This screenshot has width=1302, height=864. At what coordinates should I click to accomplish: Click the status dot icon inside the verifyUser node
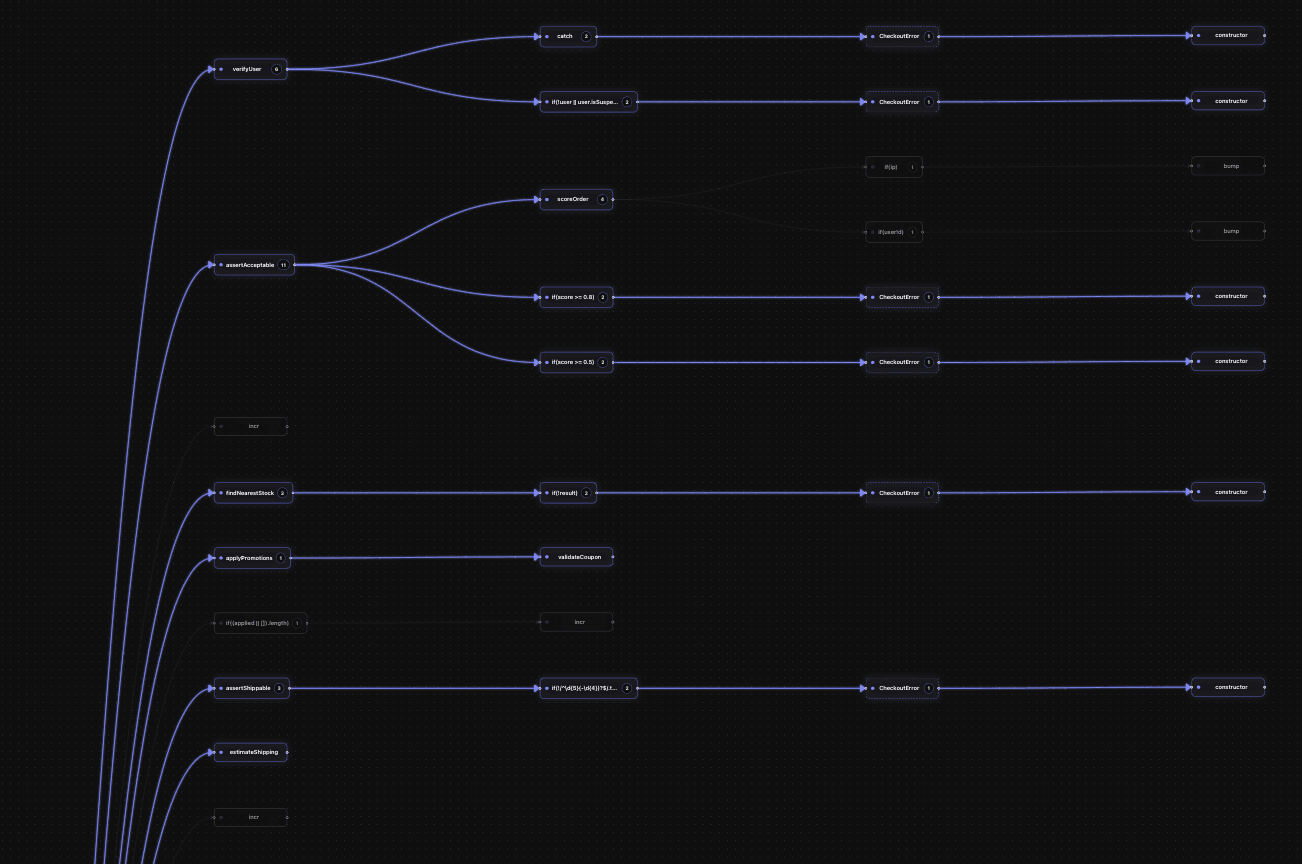tap(221, 69)
